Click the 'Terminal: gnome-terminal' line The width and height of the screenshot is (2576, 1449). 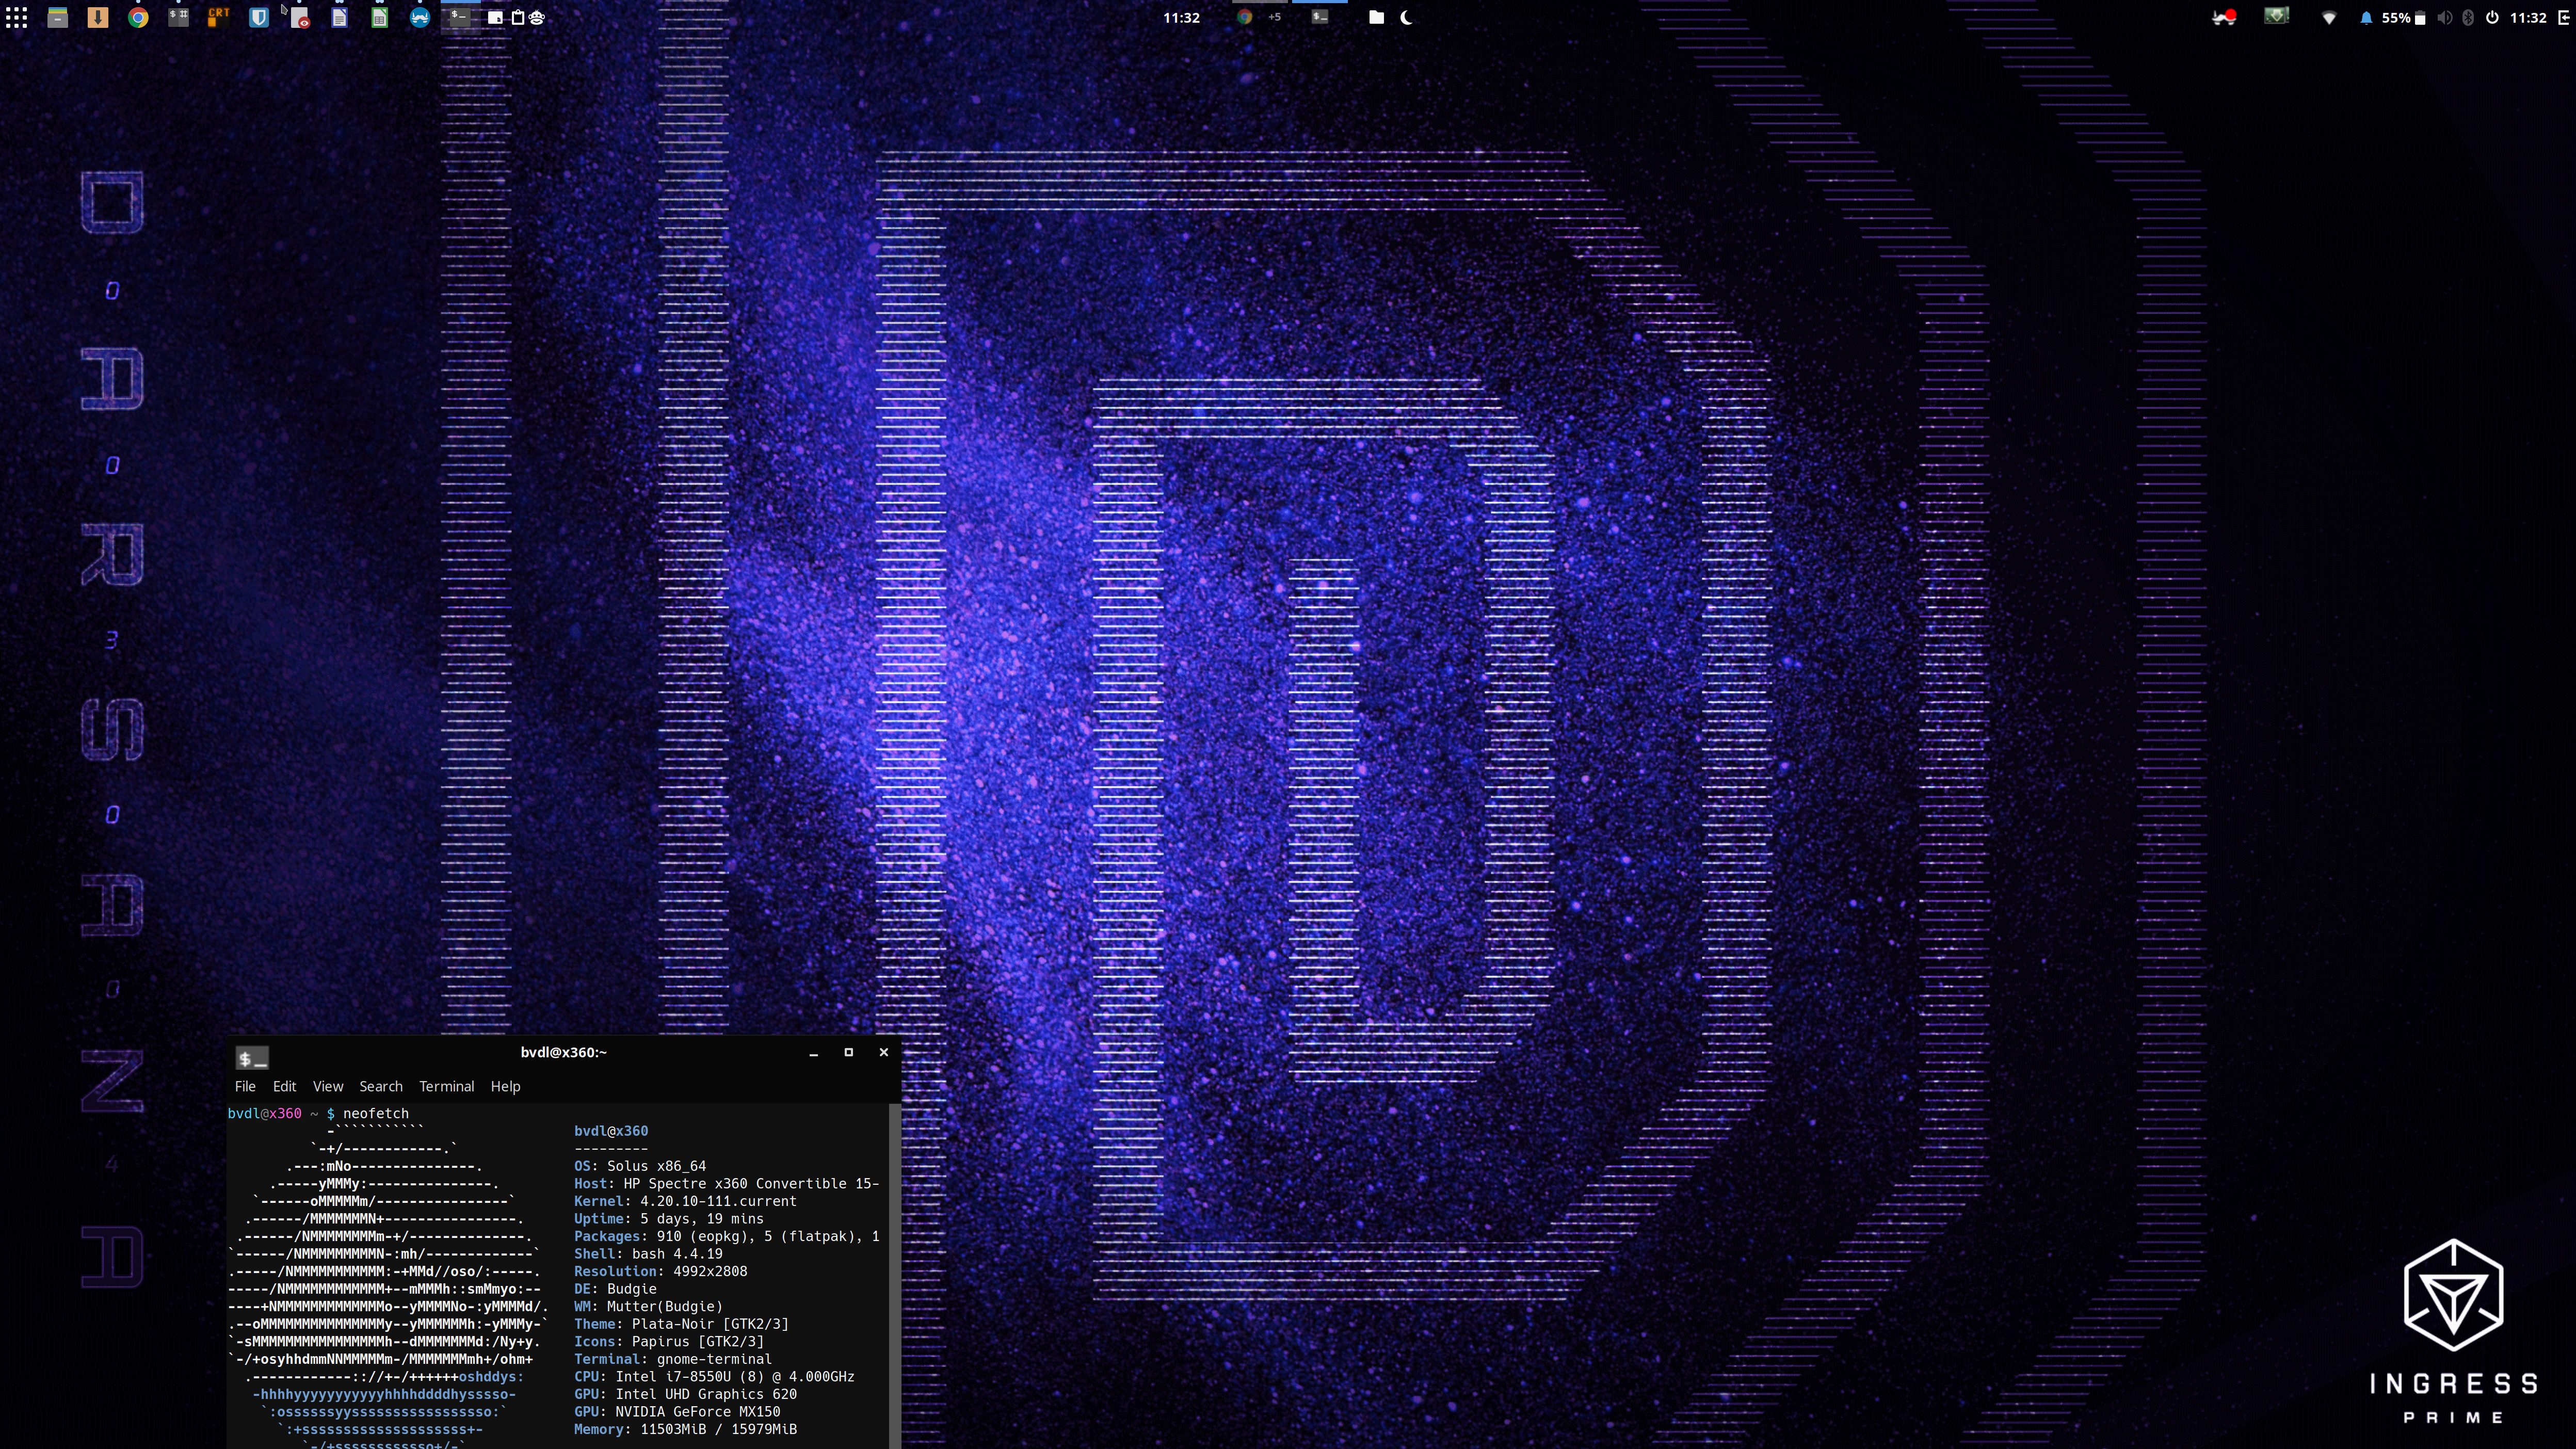coord(673,1359)
